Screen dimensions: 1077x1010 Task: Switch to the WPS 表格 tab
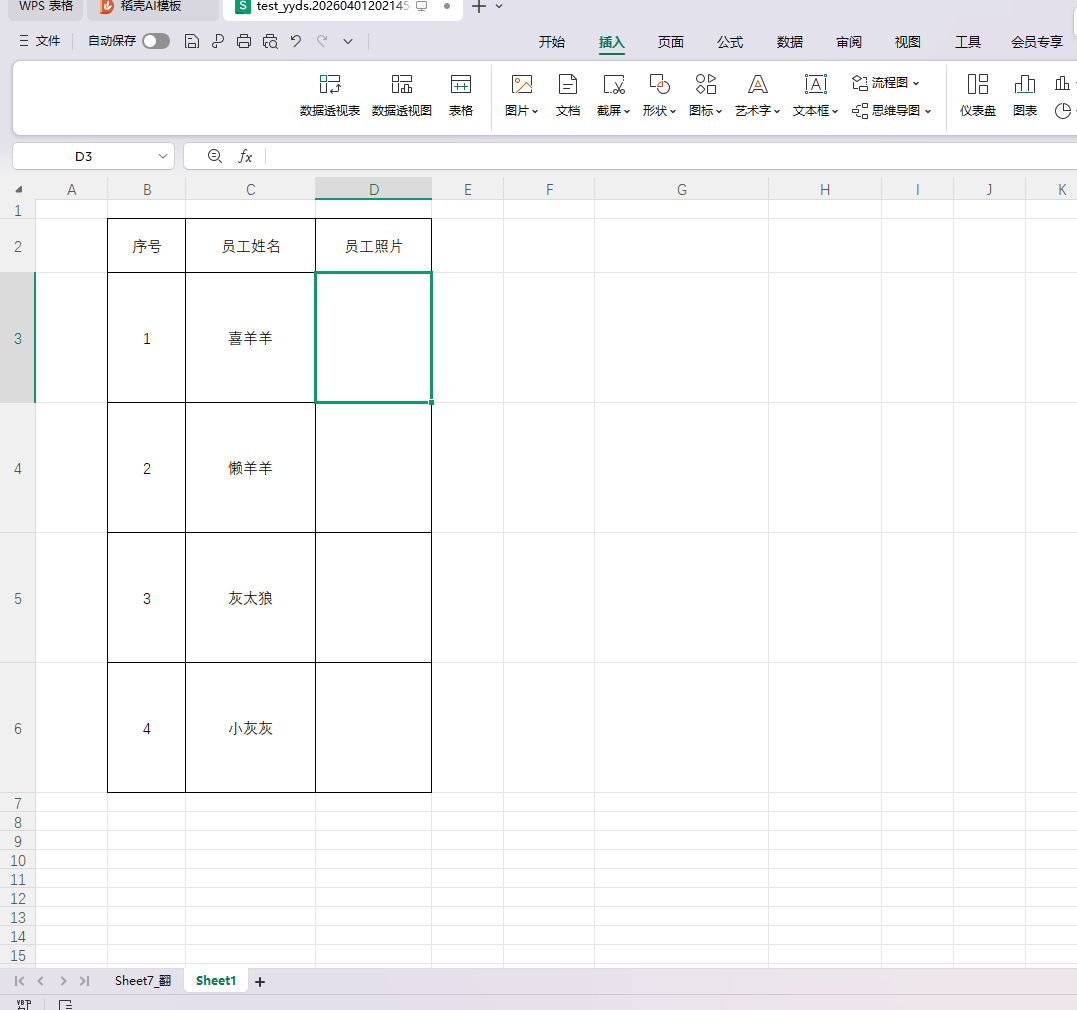click(x=45, y=7)
